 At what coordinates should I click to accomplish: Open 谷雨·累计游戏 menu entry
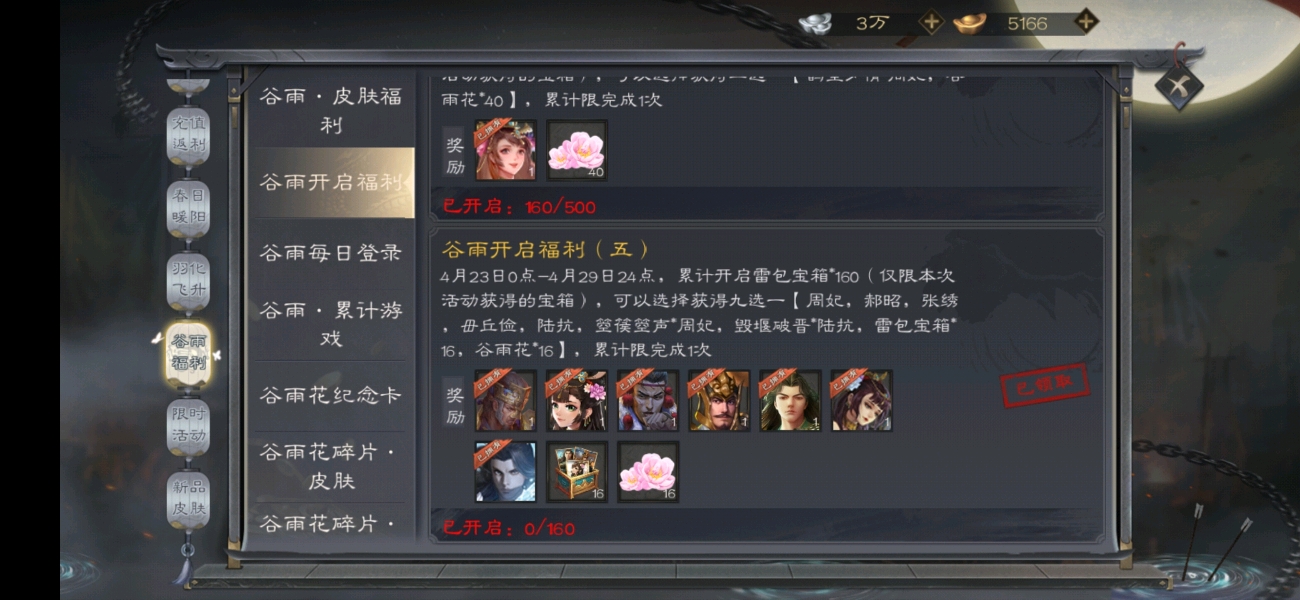(330, 324)
